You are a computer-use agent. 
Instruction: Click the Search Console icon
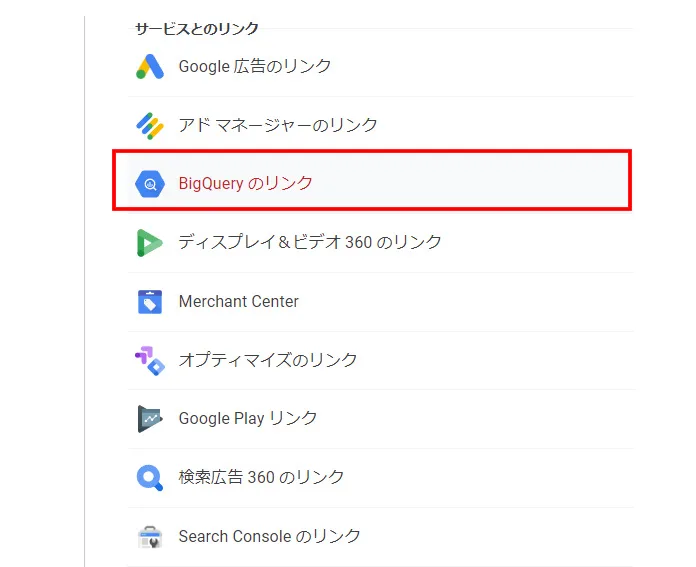(149, 536)
